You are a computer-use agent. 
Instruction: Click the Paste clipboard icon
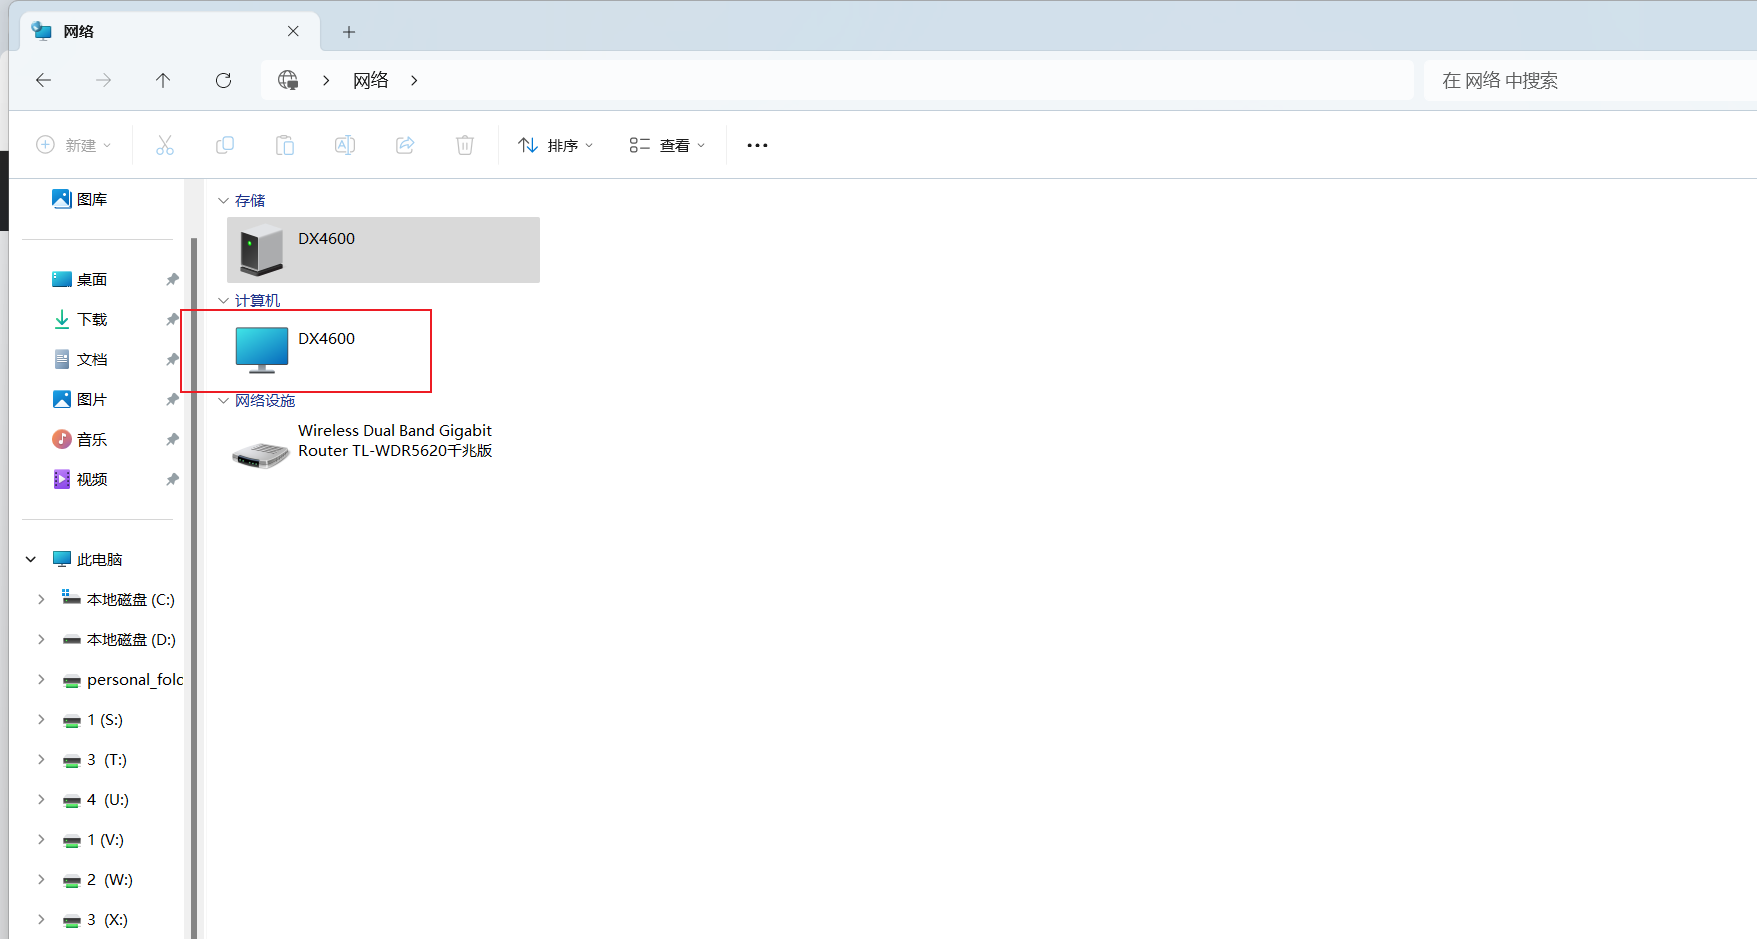[285, 145]
